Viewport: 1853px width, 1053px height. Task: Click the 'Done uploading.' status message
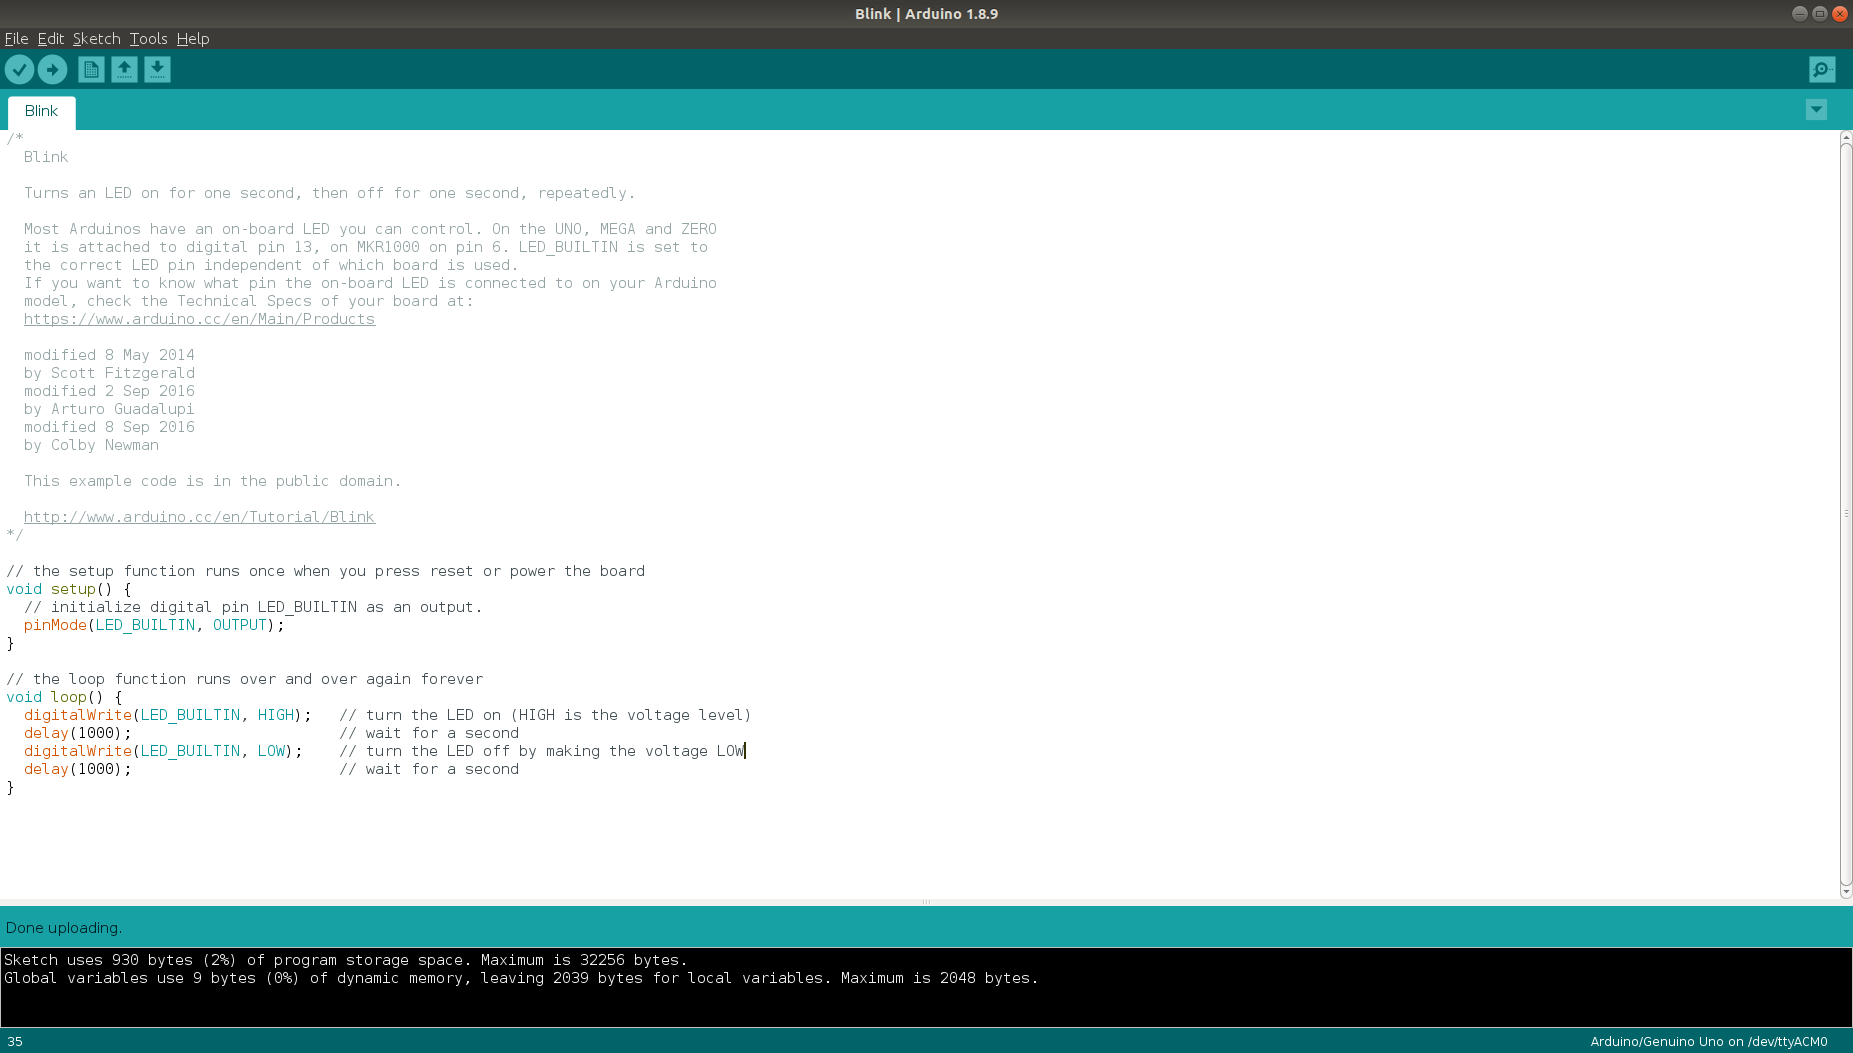click(x=64, y=928)
